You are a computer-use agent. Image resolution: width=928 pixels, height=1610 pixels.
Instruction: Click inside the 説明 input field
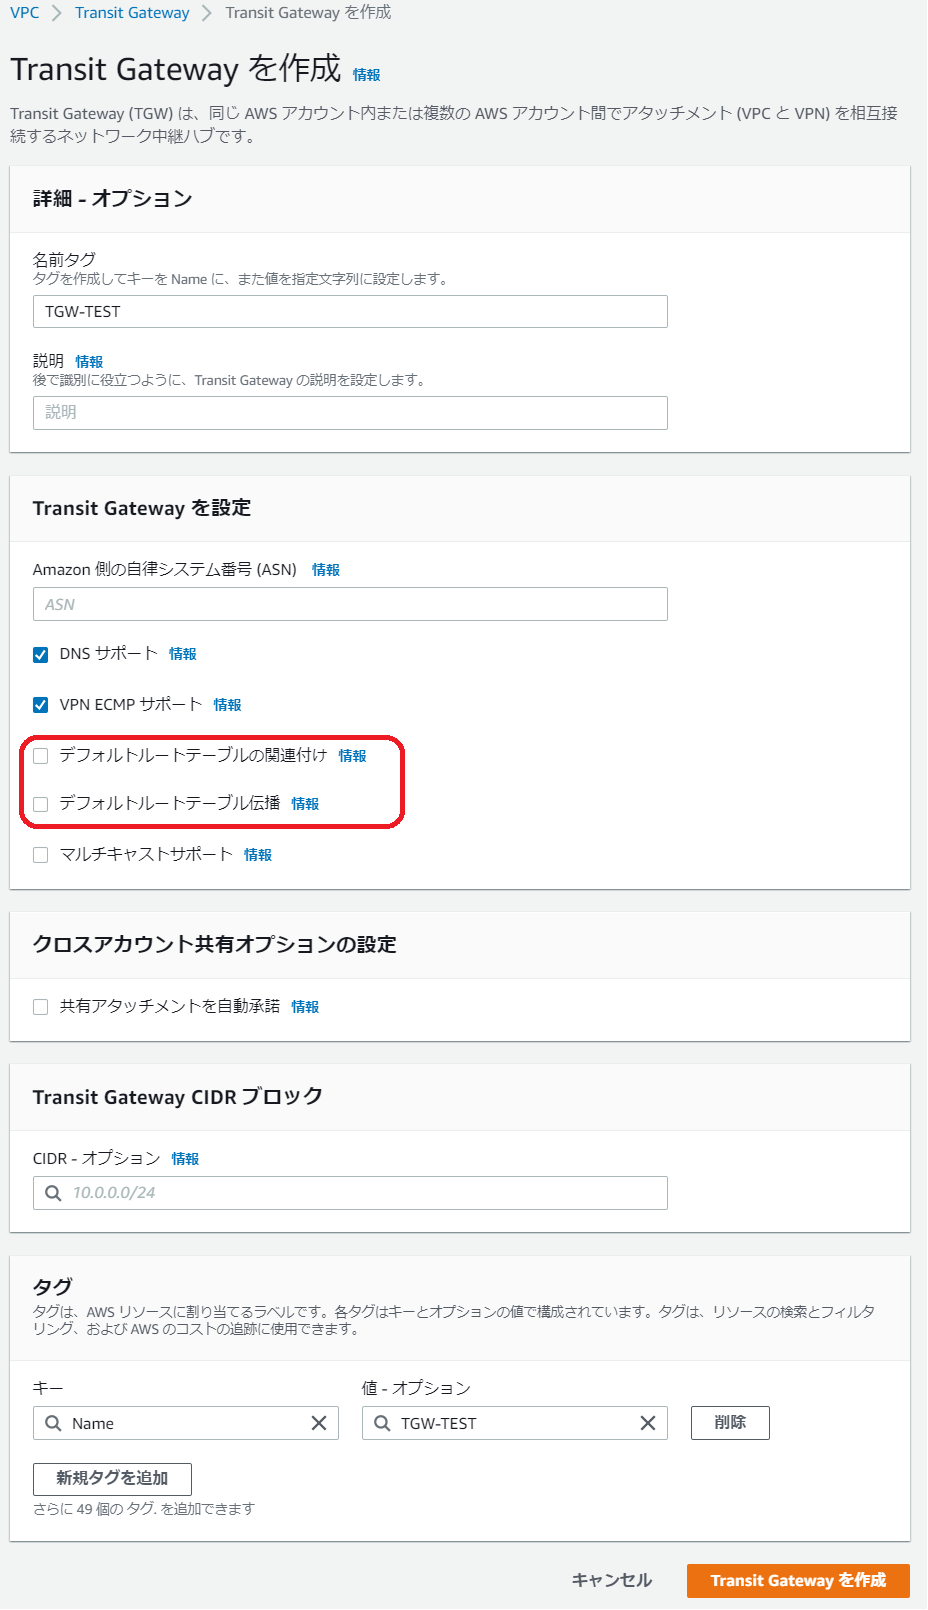tap(349, 412)
